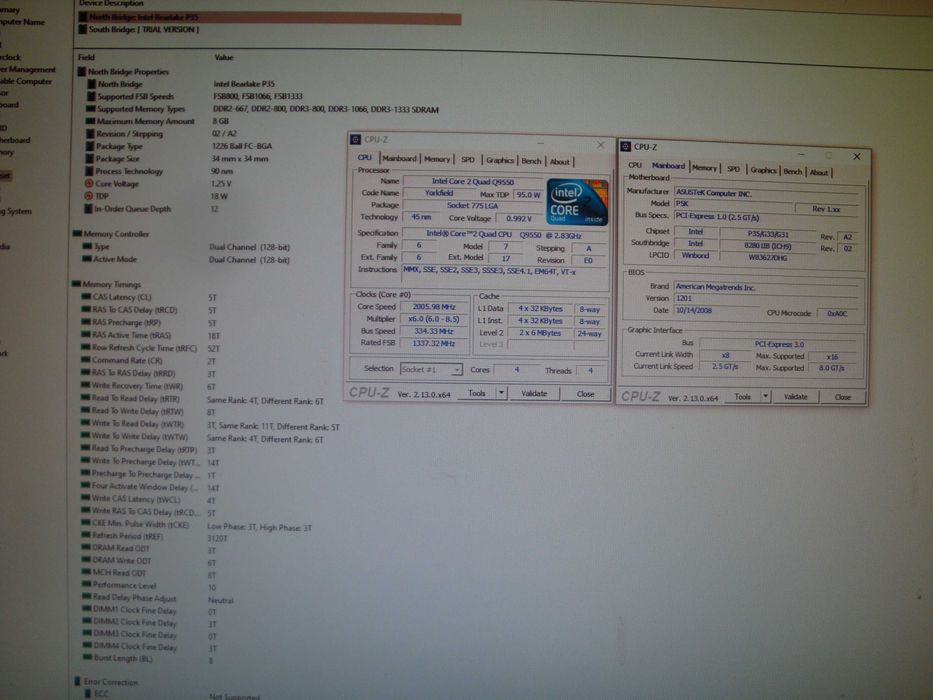The width and height of the screenshot is (933, 700).
Task: Click BIOS Version value 1201
Action: coord(766,298)
